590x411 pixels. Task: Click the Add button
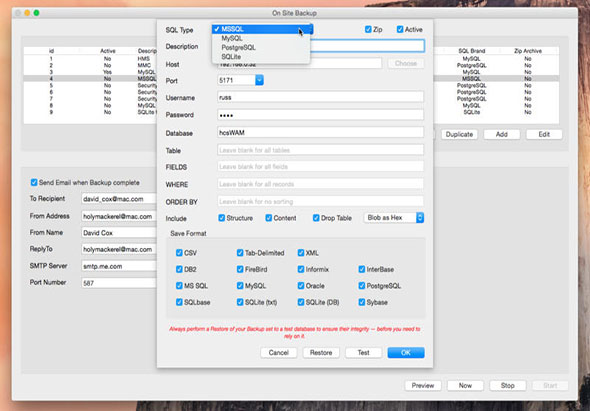coord(502,134)
